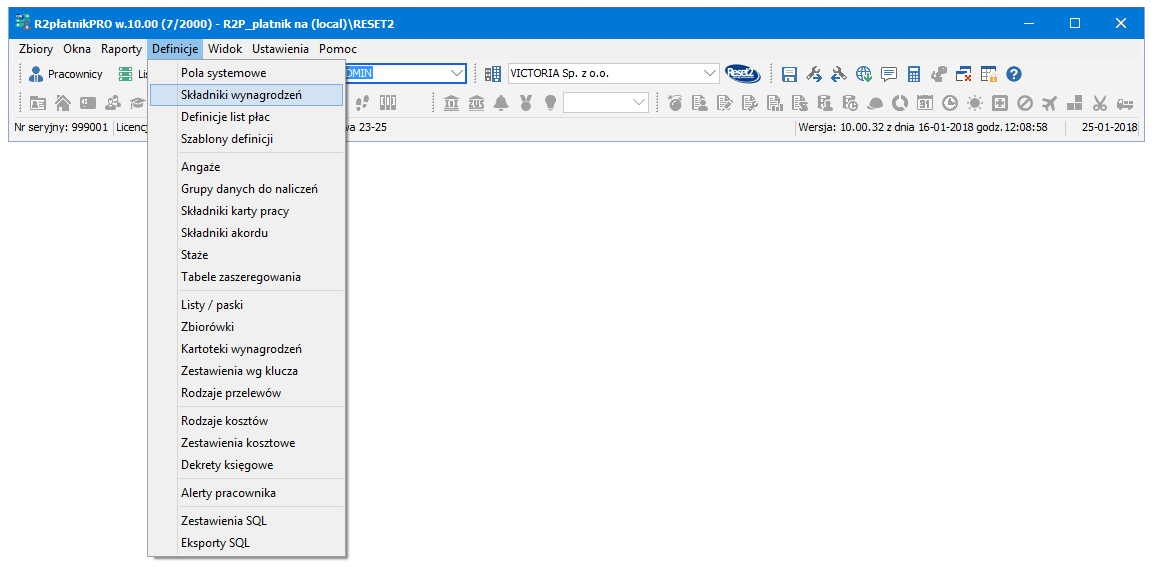This screenshot has height=567, width=1164.
Task: Open Zestawienia SQL menu item
Action: click(x=224, y=521)
